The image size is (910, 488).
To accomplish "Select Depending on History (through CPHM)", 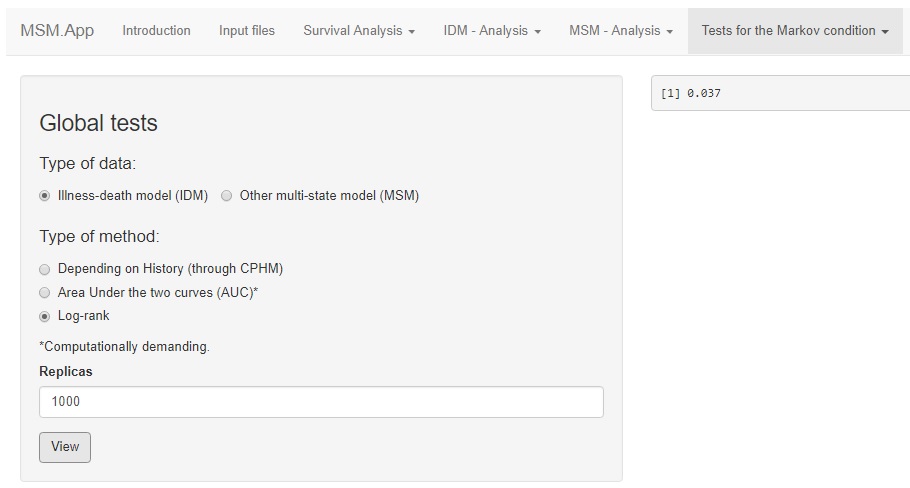I will click(44, 269).
